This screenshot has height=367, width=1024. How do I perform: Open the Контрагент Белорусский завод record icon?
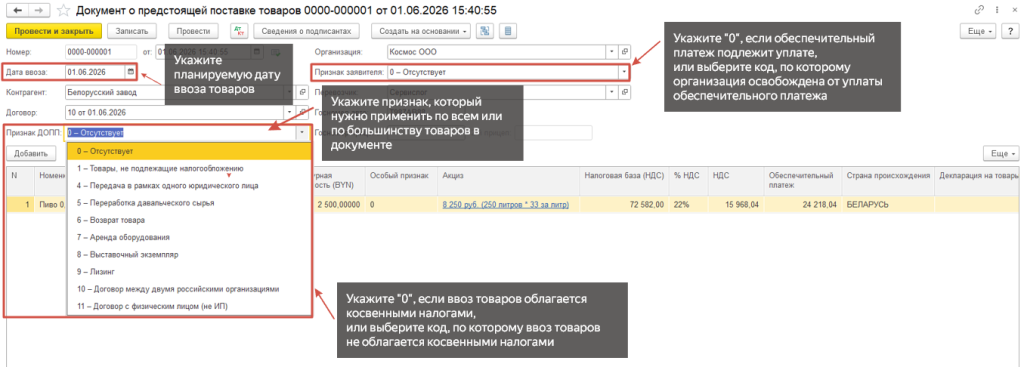[302, 92]
